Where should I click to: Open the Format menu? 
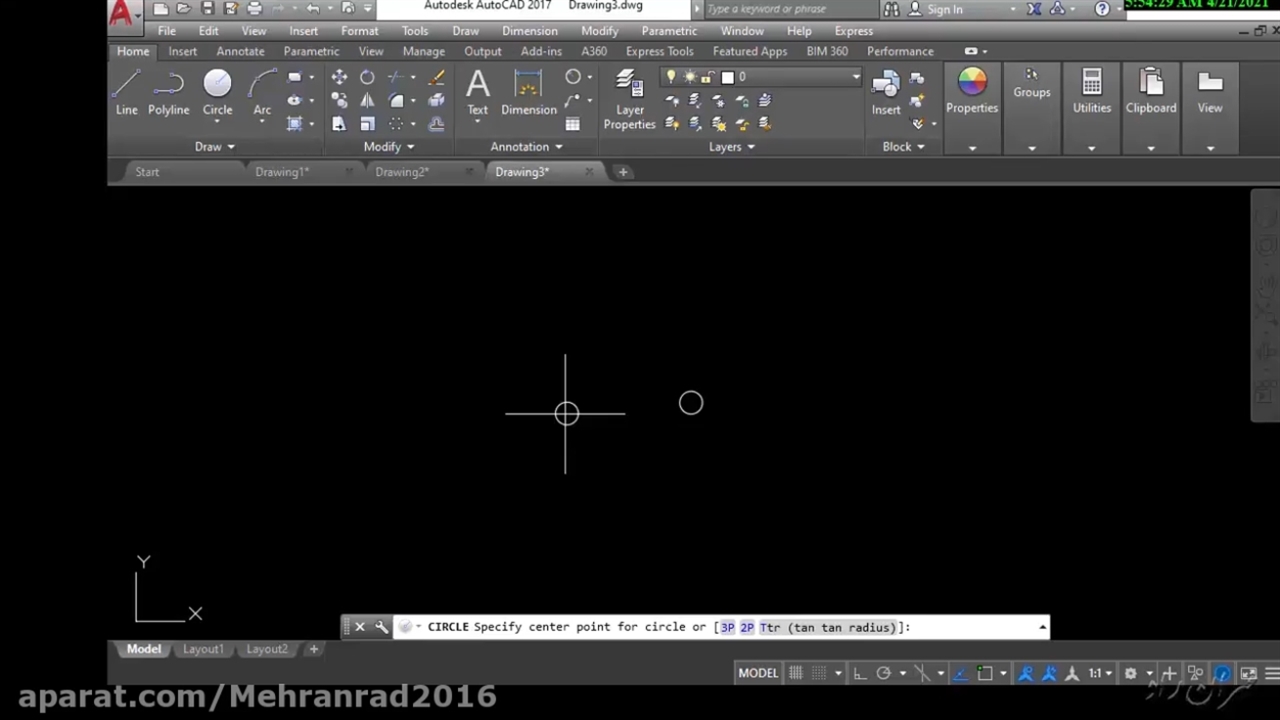click(359, 31)
